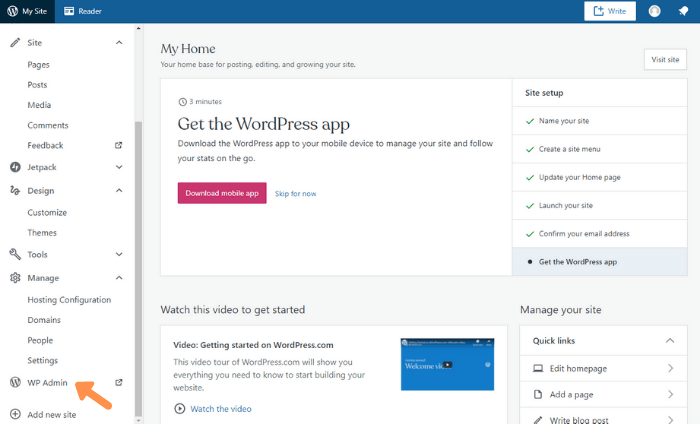Image resolution: width=700 pixels, height=429 pixels.
Task: Collapse the Design menu section
Action: pos(119,191)
